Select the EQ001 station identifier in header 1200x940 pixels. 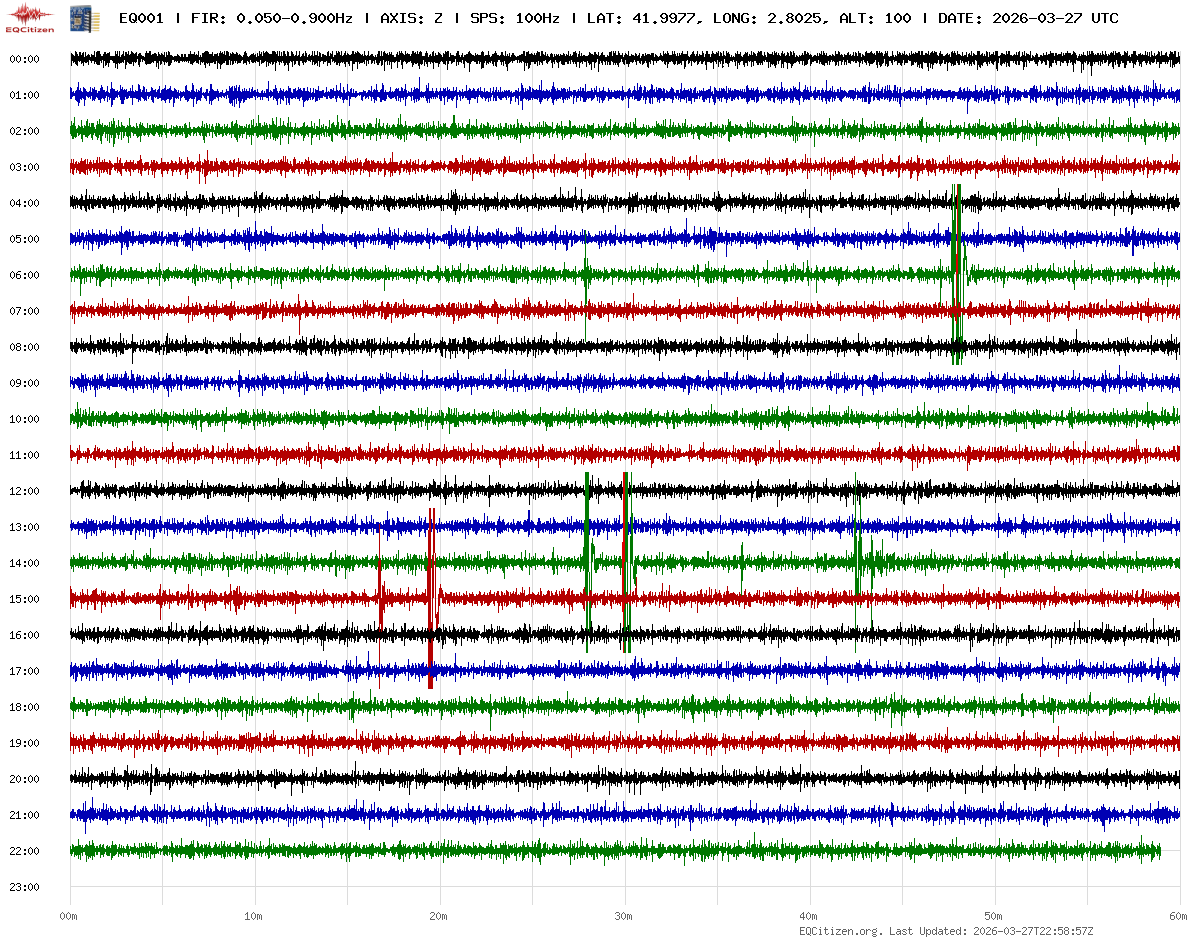pos(141,18)
